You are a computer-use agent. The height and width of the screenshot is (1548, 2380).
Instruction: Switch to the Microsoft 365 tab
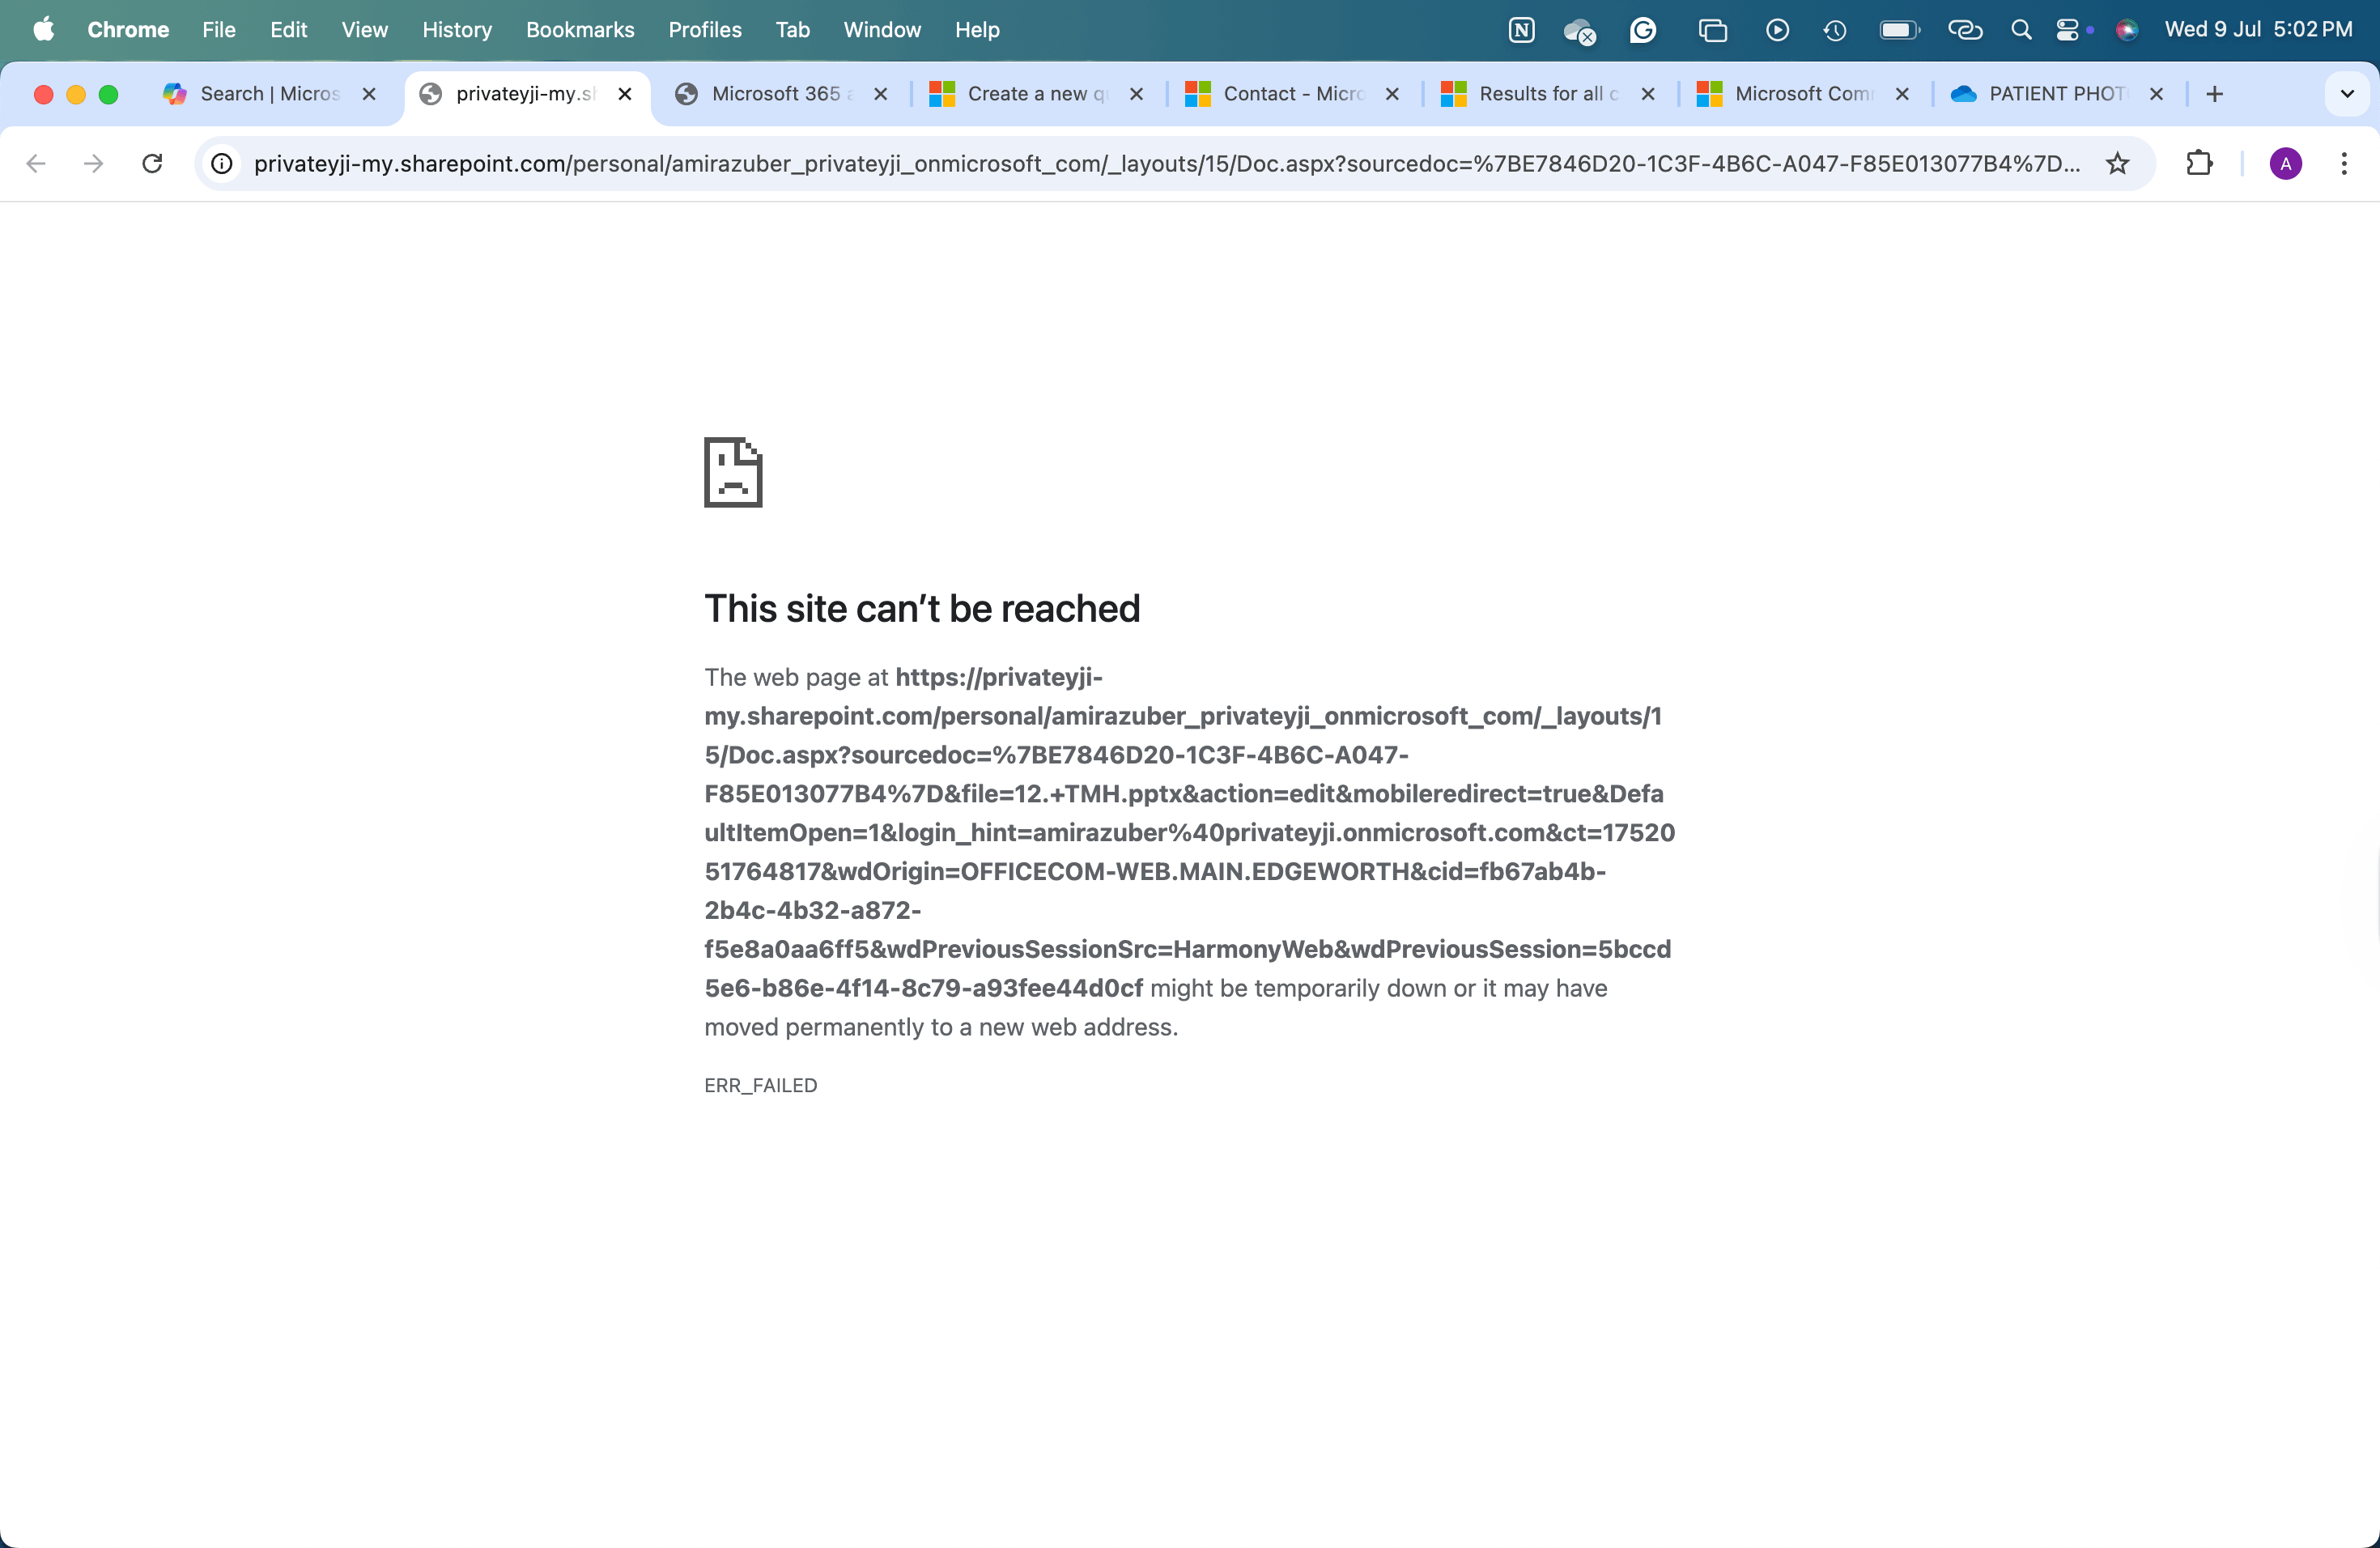[x=782, y=94]
